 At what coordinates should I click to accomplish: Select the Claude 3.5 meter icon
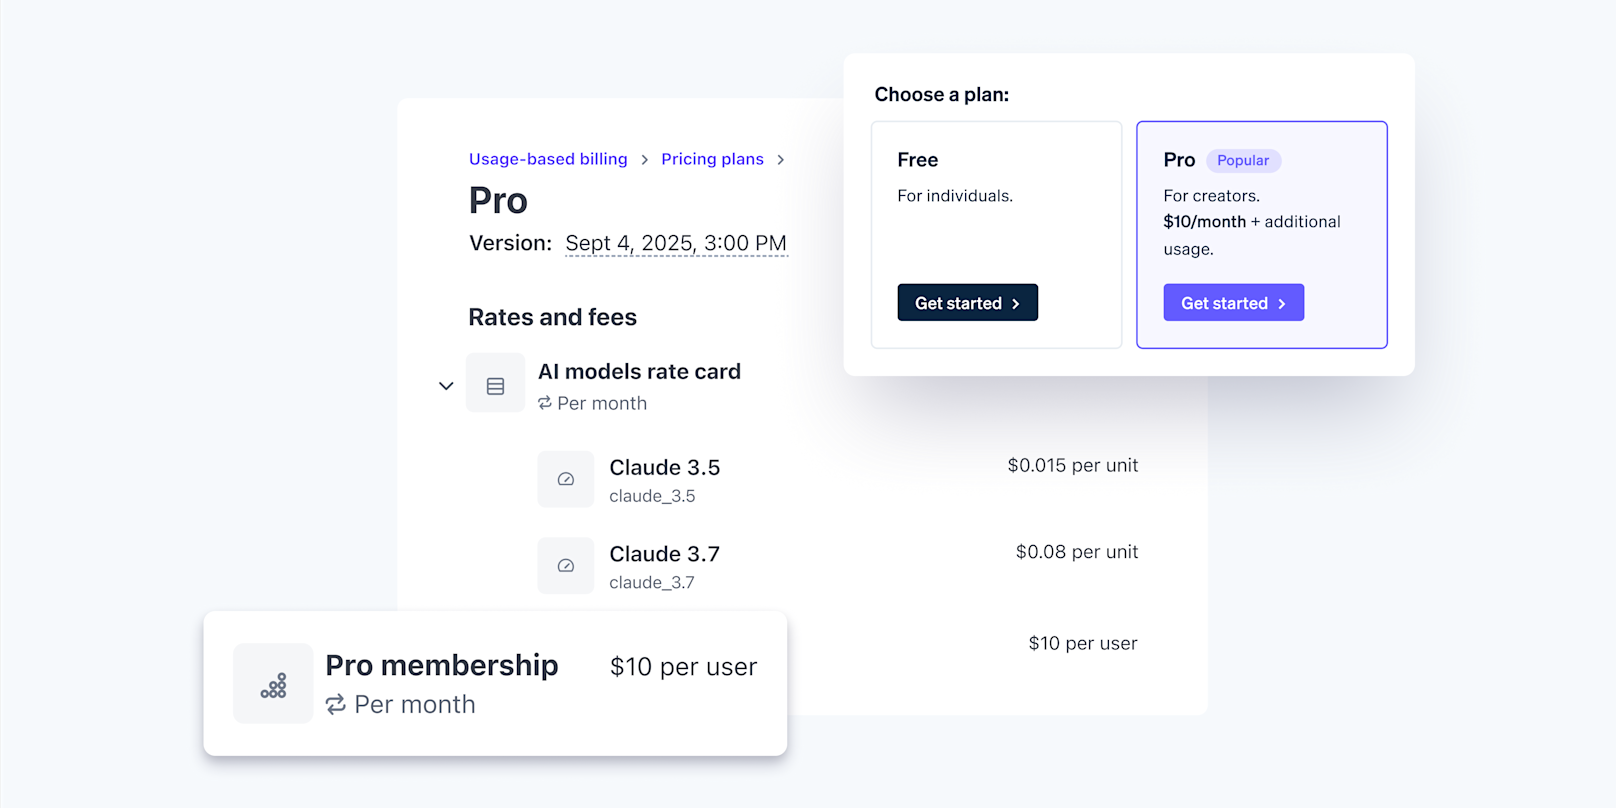coord(565,479)
